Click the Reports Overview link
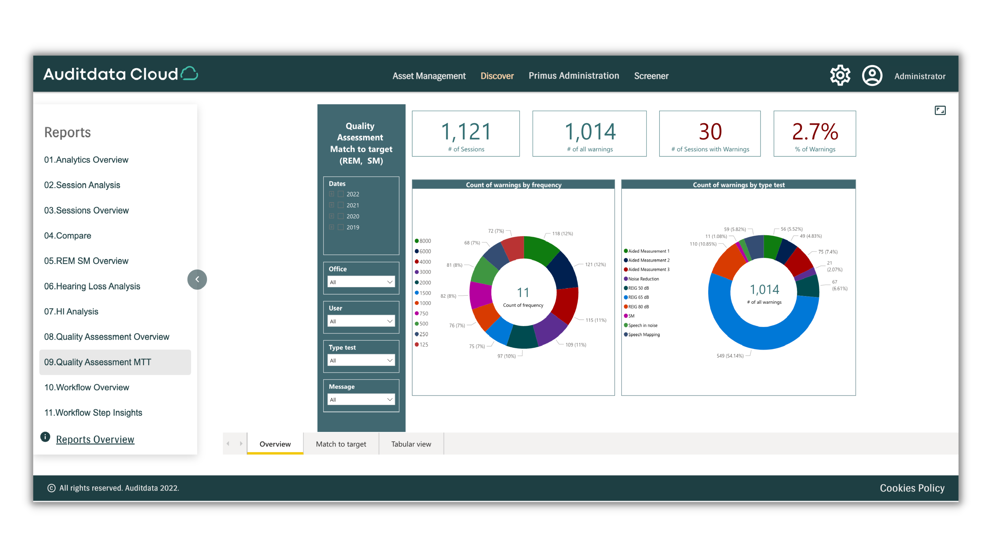Viewport: 992px width, 558px height. click(x=95, y=439)
